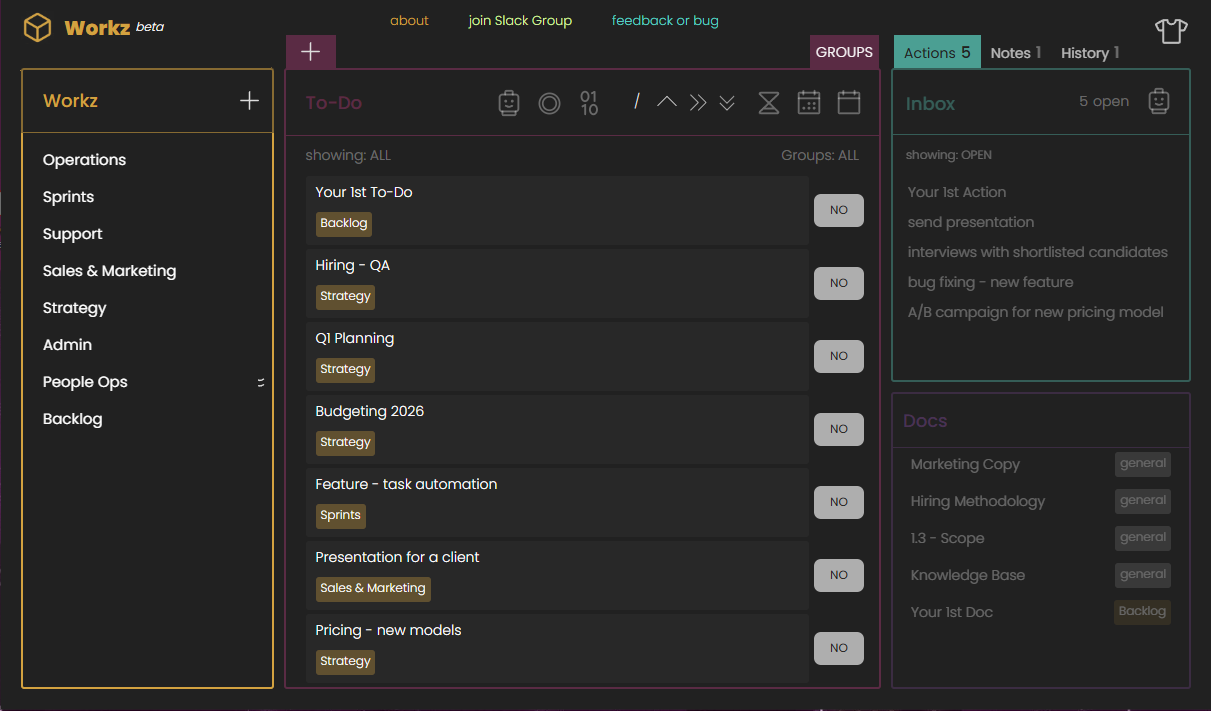Click the blank calendar icon in the To-Do header
1211x711 pixels.
[x=849, y=102]
